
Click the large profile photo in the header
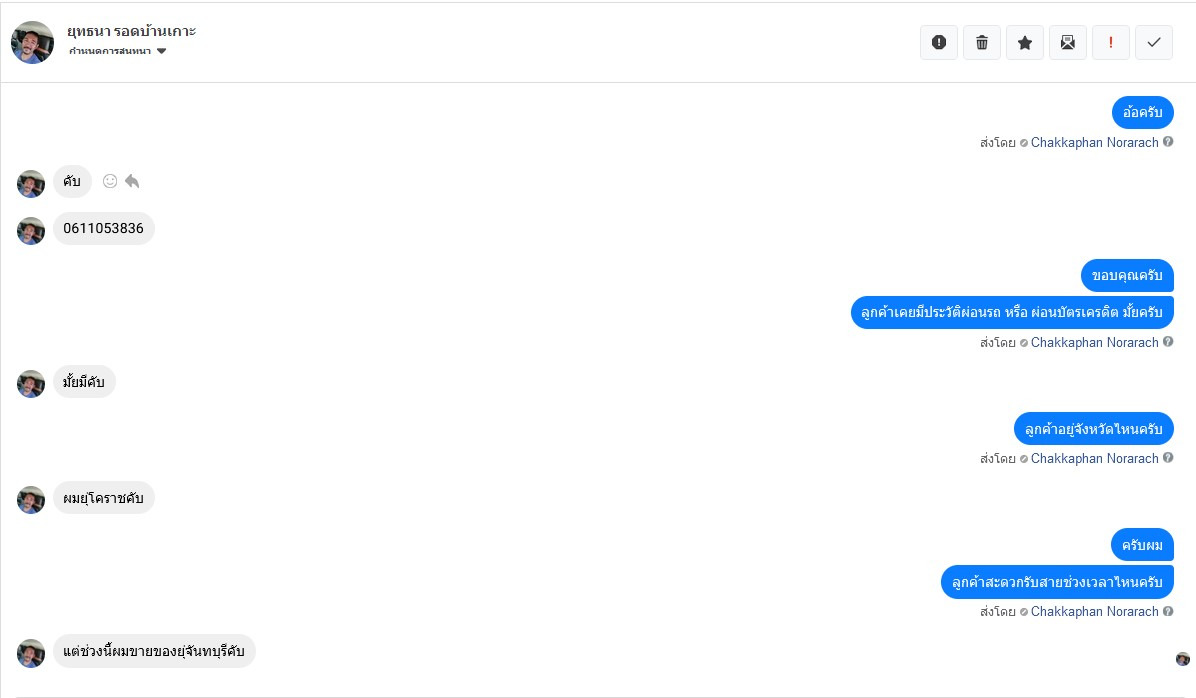pyautogui.click(x=32, y=42)
